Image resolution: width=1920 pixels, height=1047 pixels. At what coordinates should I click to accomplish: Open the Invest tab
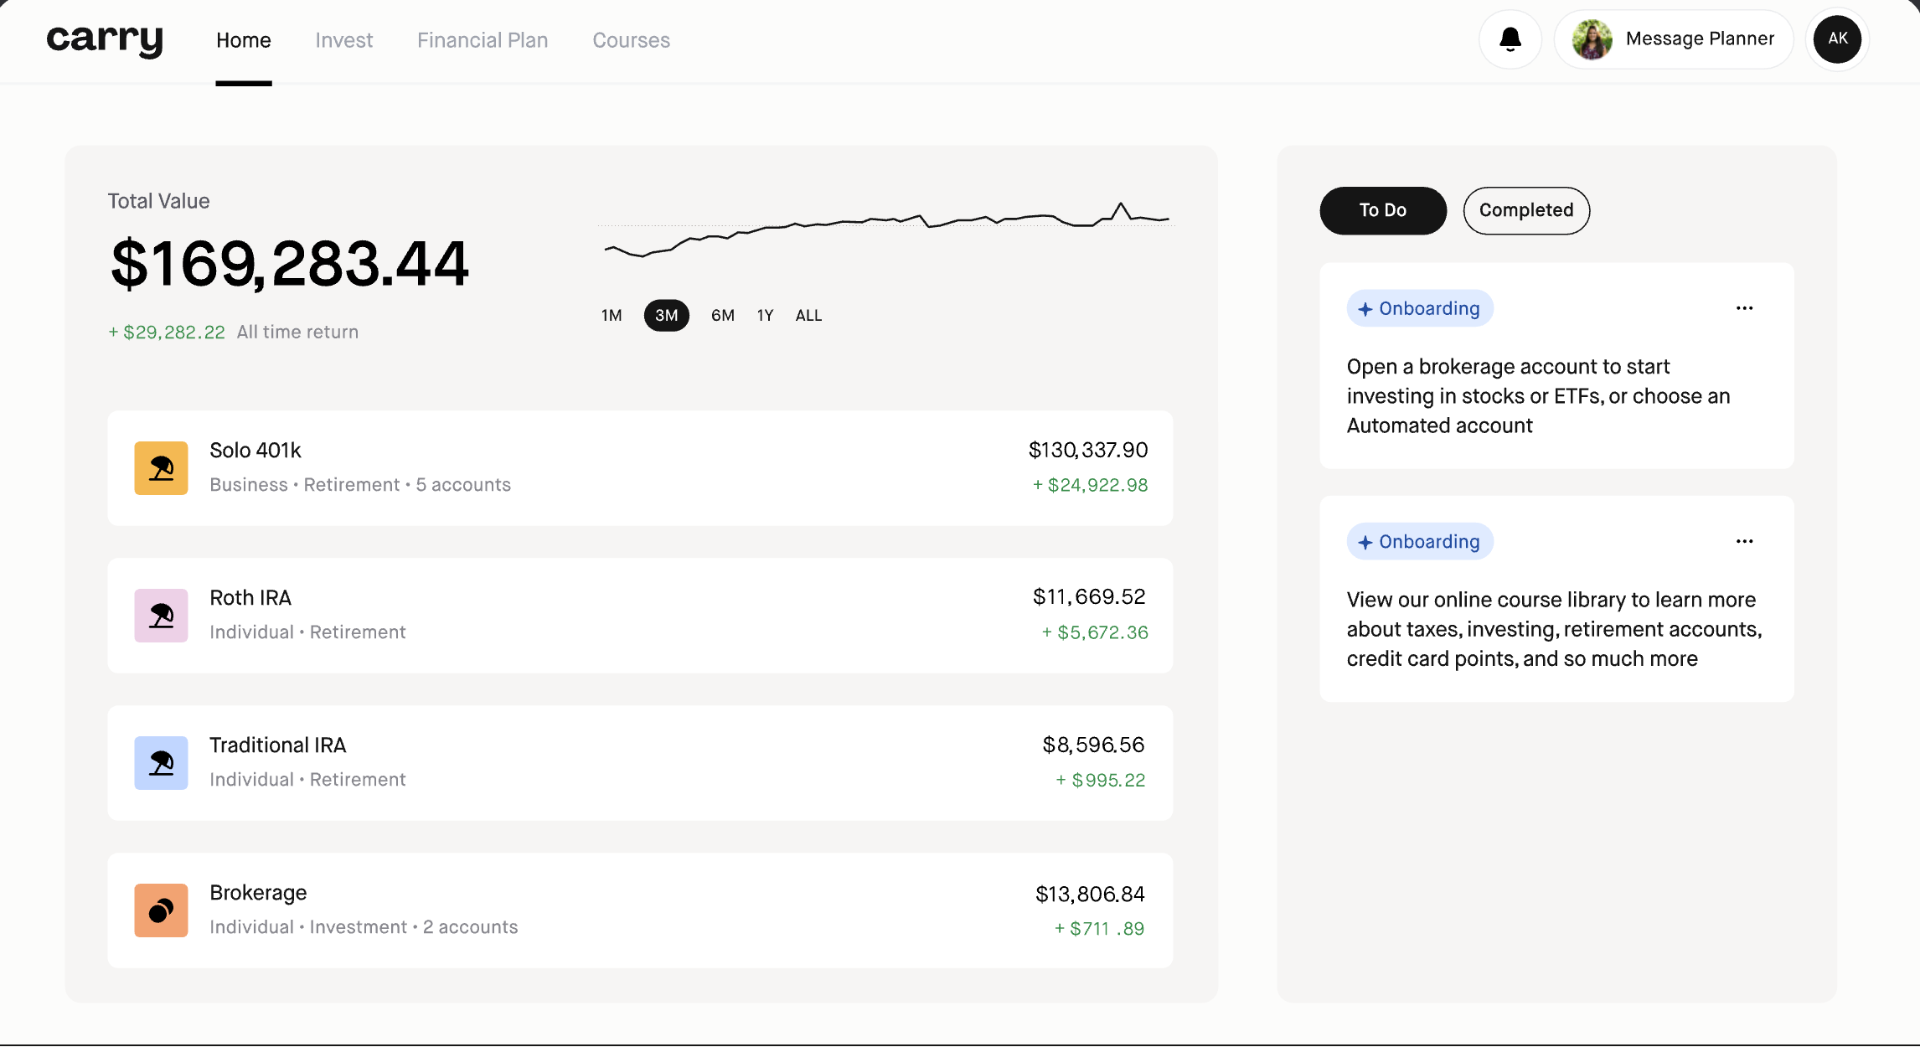(343, 40)
